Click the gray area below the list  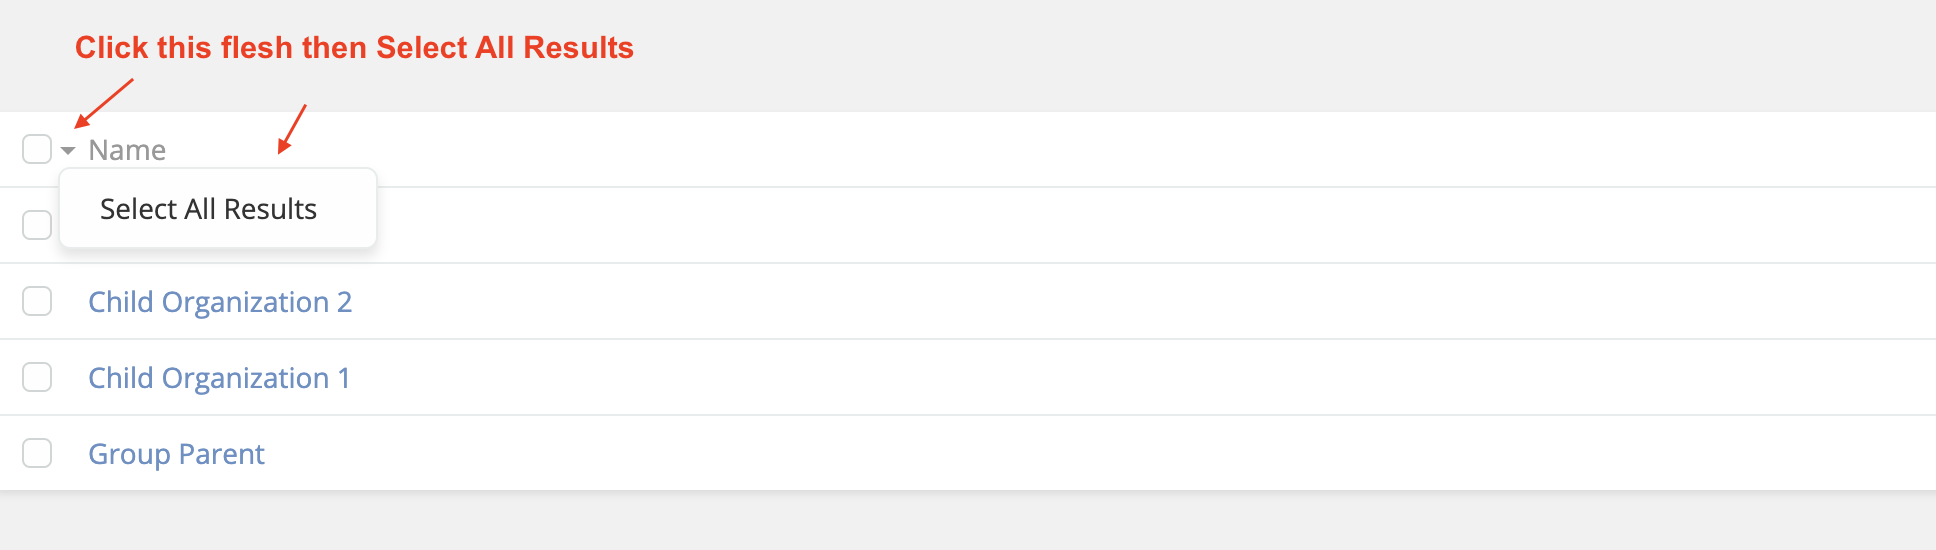pos(968,522)
